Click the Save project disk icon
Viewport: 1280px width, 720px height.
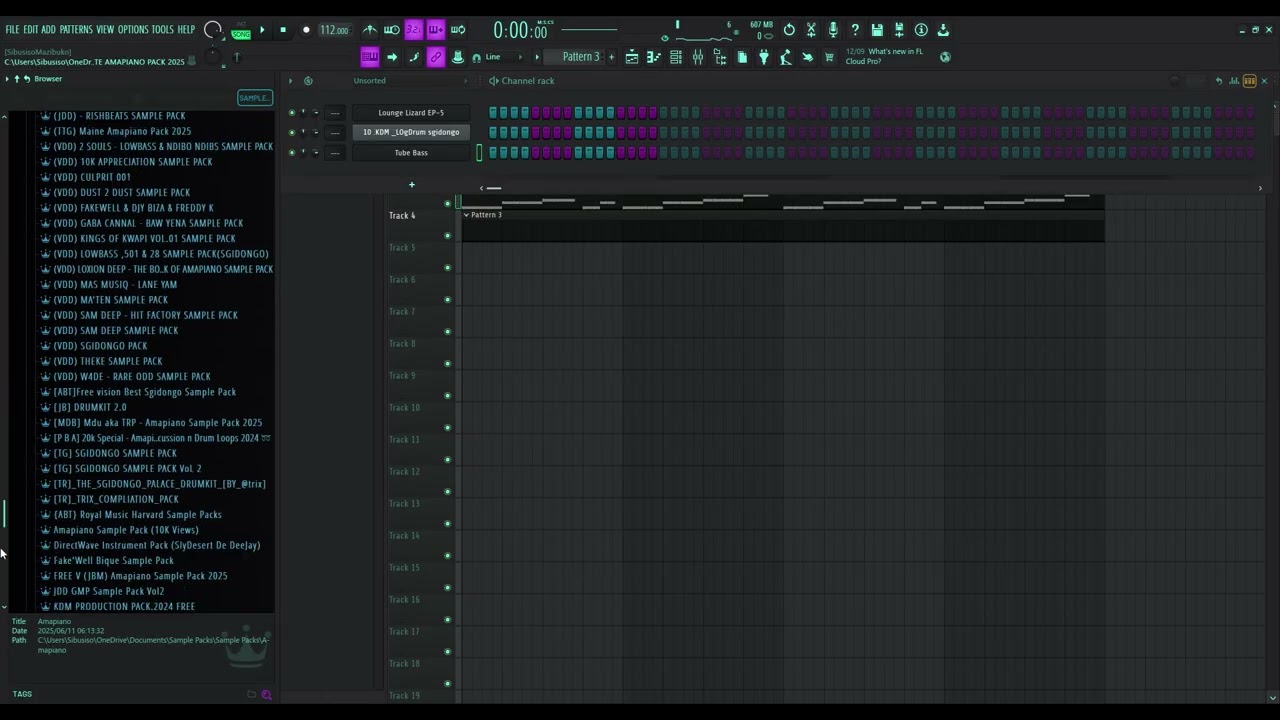pyautogui.click(x=877, y=30)
